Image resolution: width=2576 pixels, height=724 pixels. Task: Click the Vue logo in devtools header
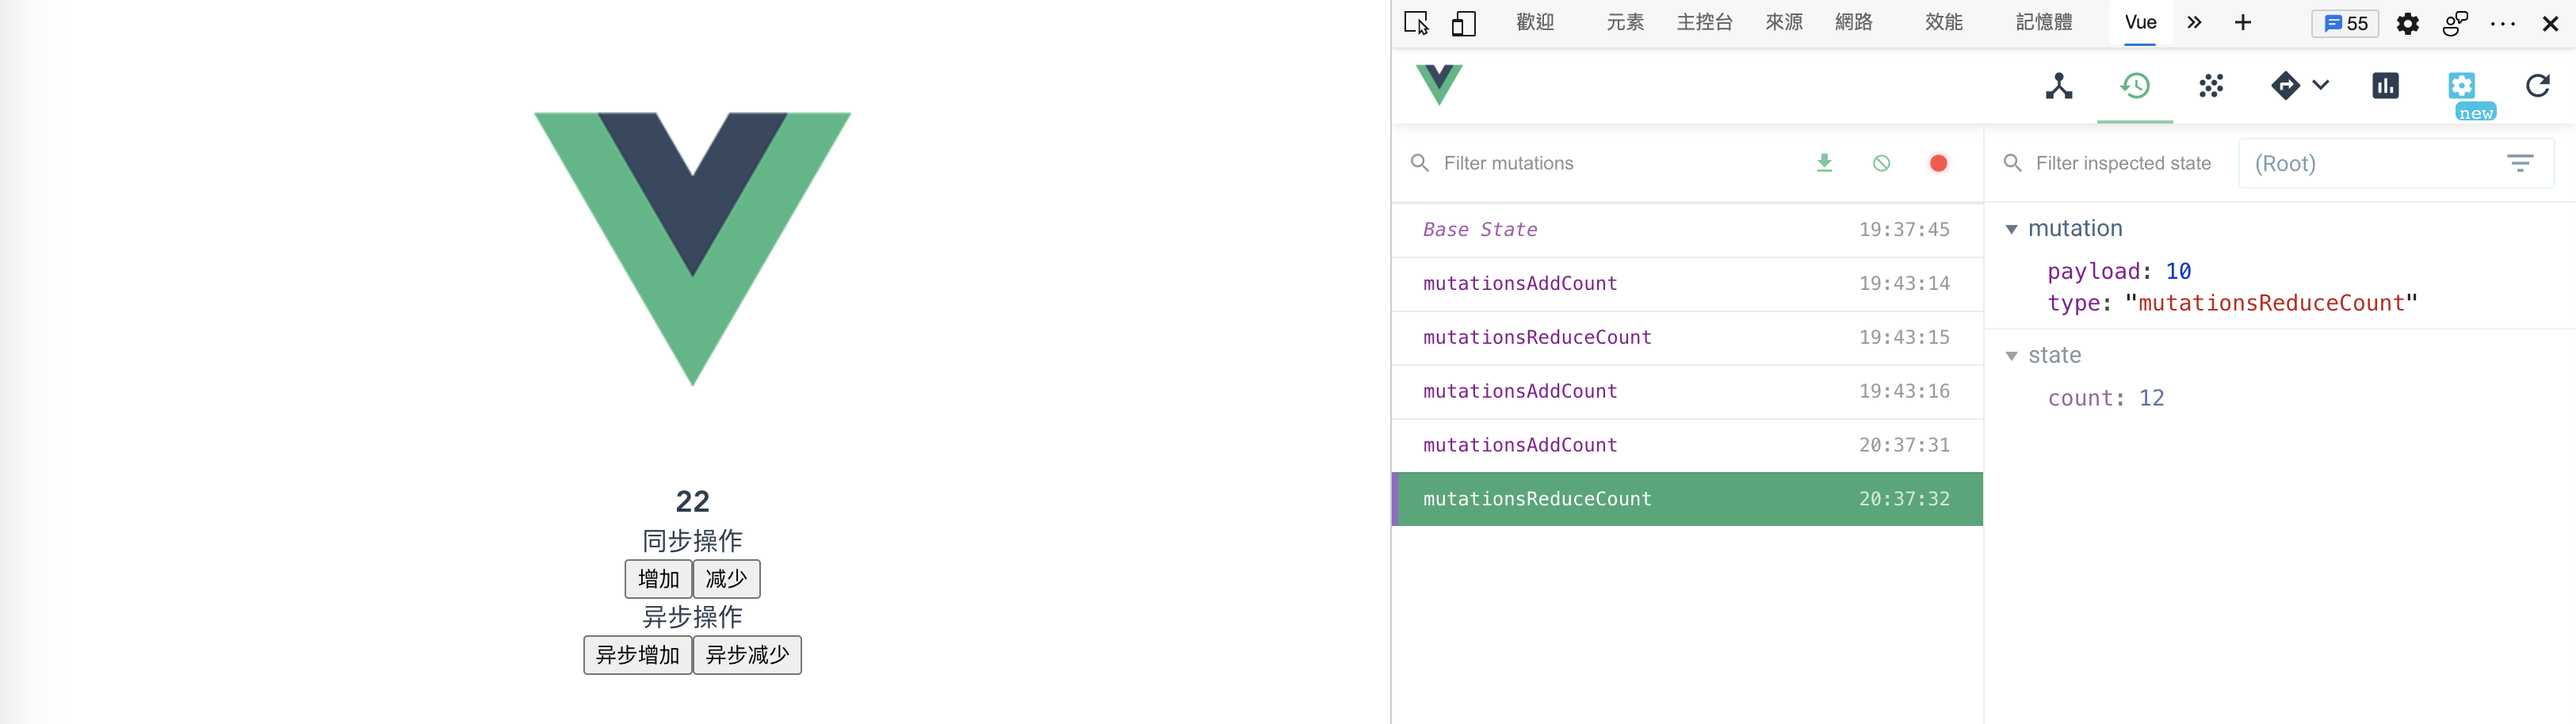[x=1439, y=84]
